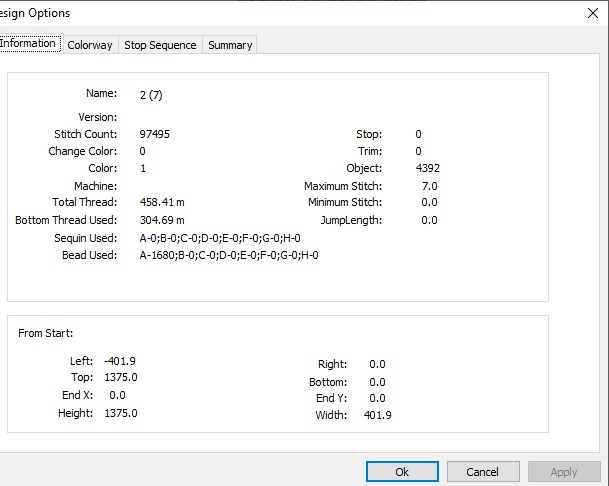The width and height of the screenshot is (609, 486).
Task: Click the Change Color value 0
Action: [142, 151]
